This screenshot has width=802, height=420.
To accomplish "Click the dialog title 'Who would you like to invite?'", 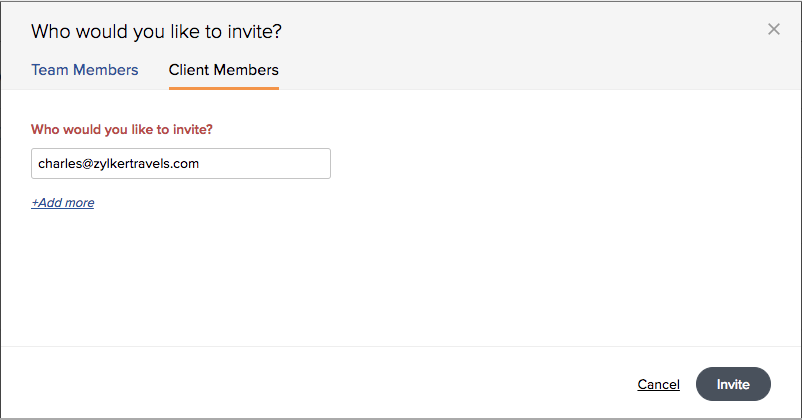I will point(156,32).
